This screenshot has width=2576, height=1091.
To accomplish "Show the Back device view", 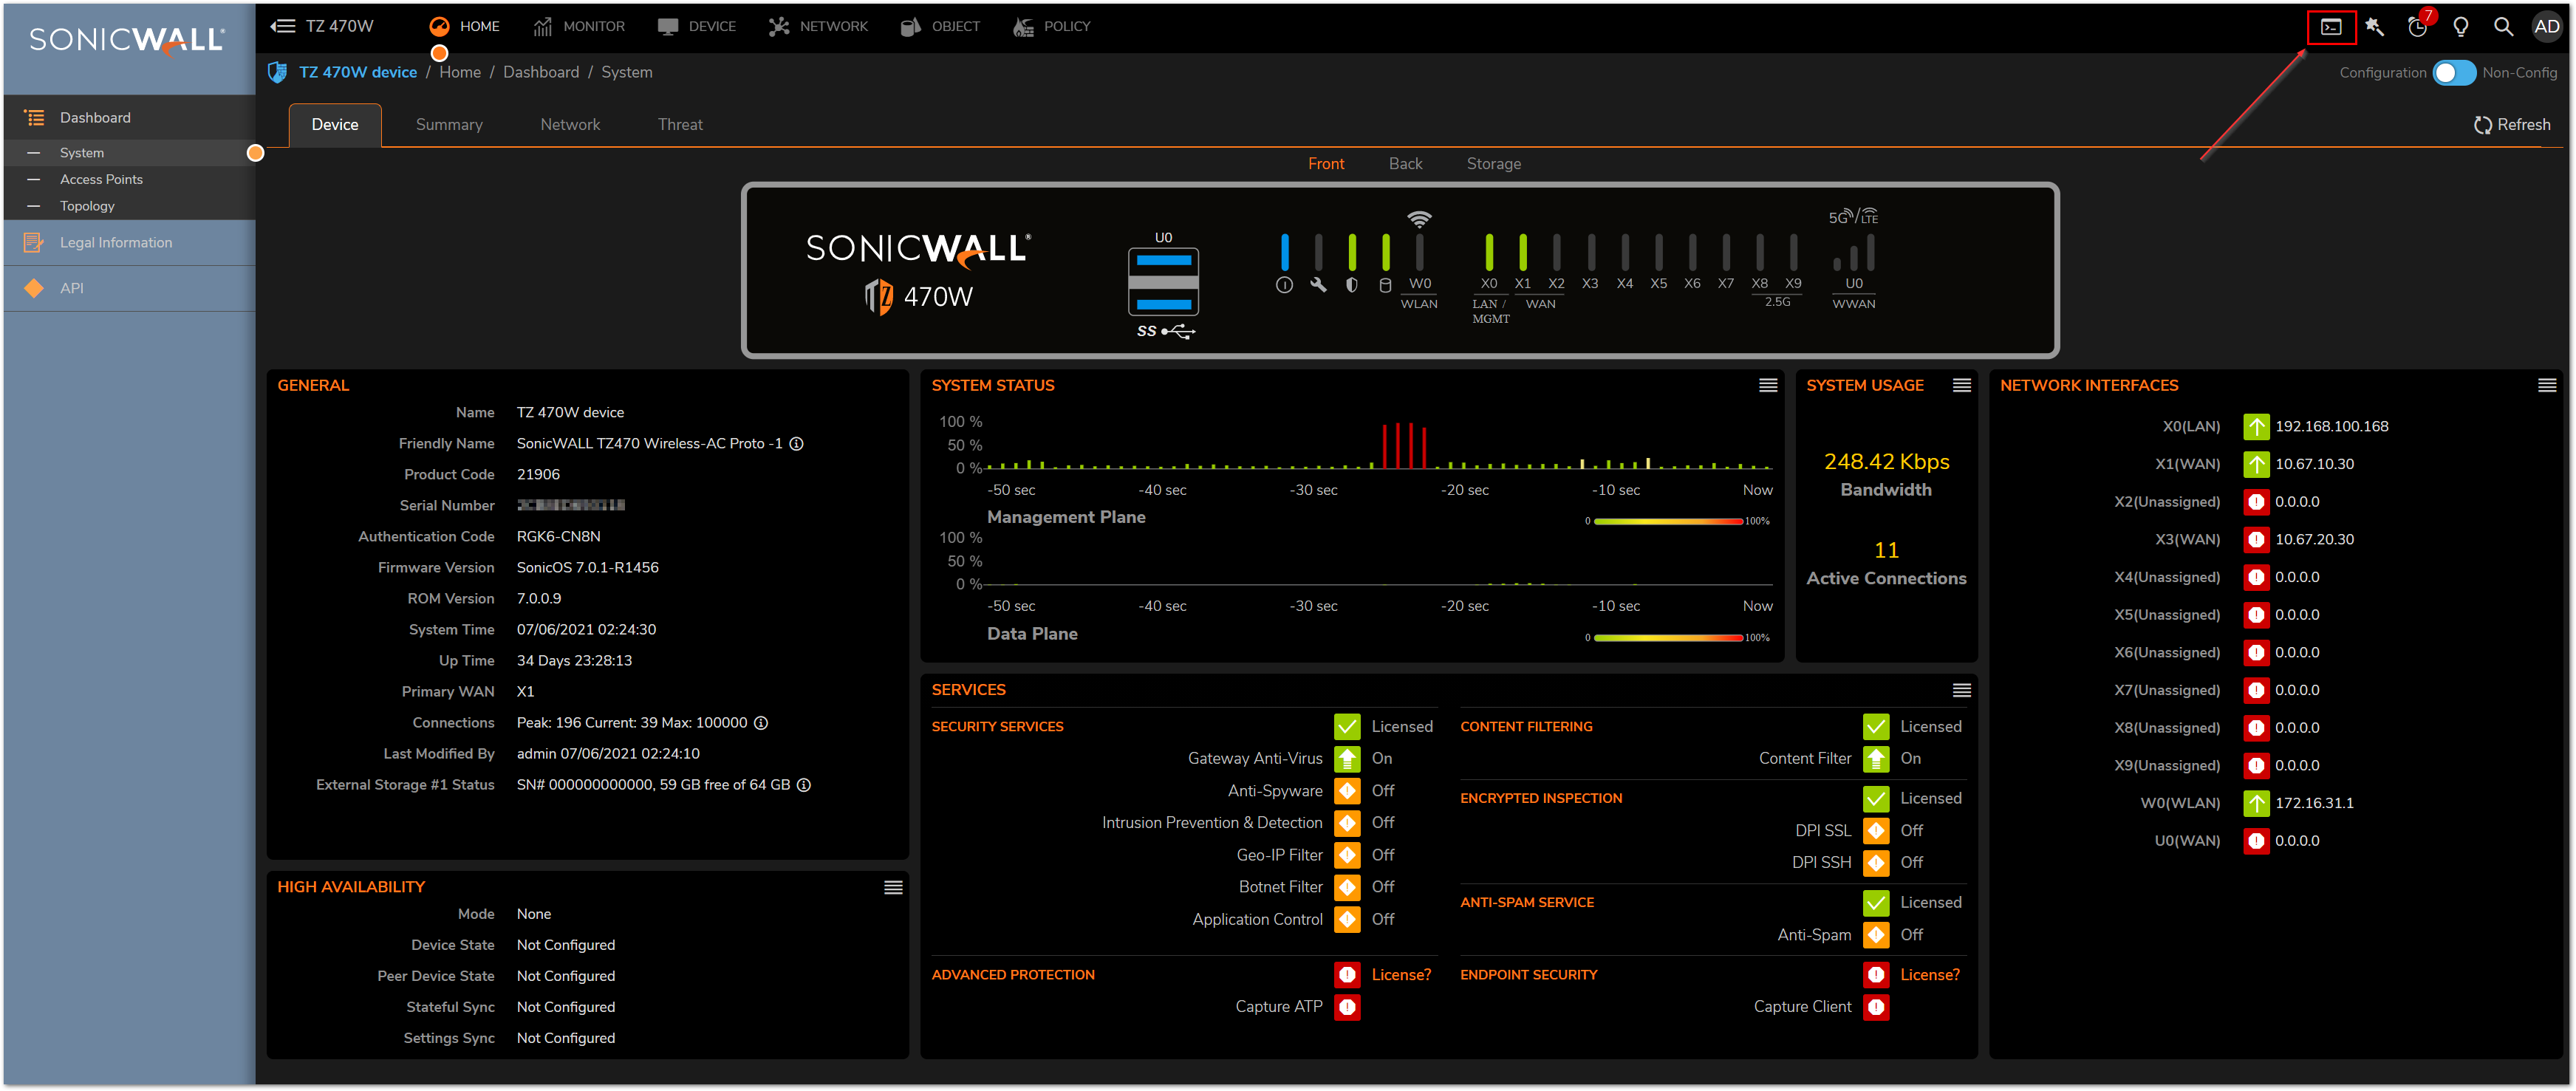I will [x=1405, y=164].
